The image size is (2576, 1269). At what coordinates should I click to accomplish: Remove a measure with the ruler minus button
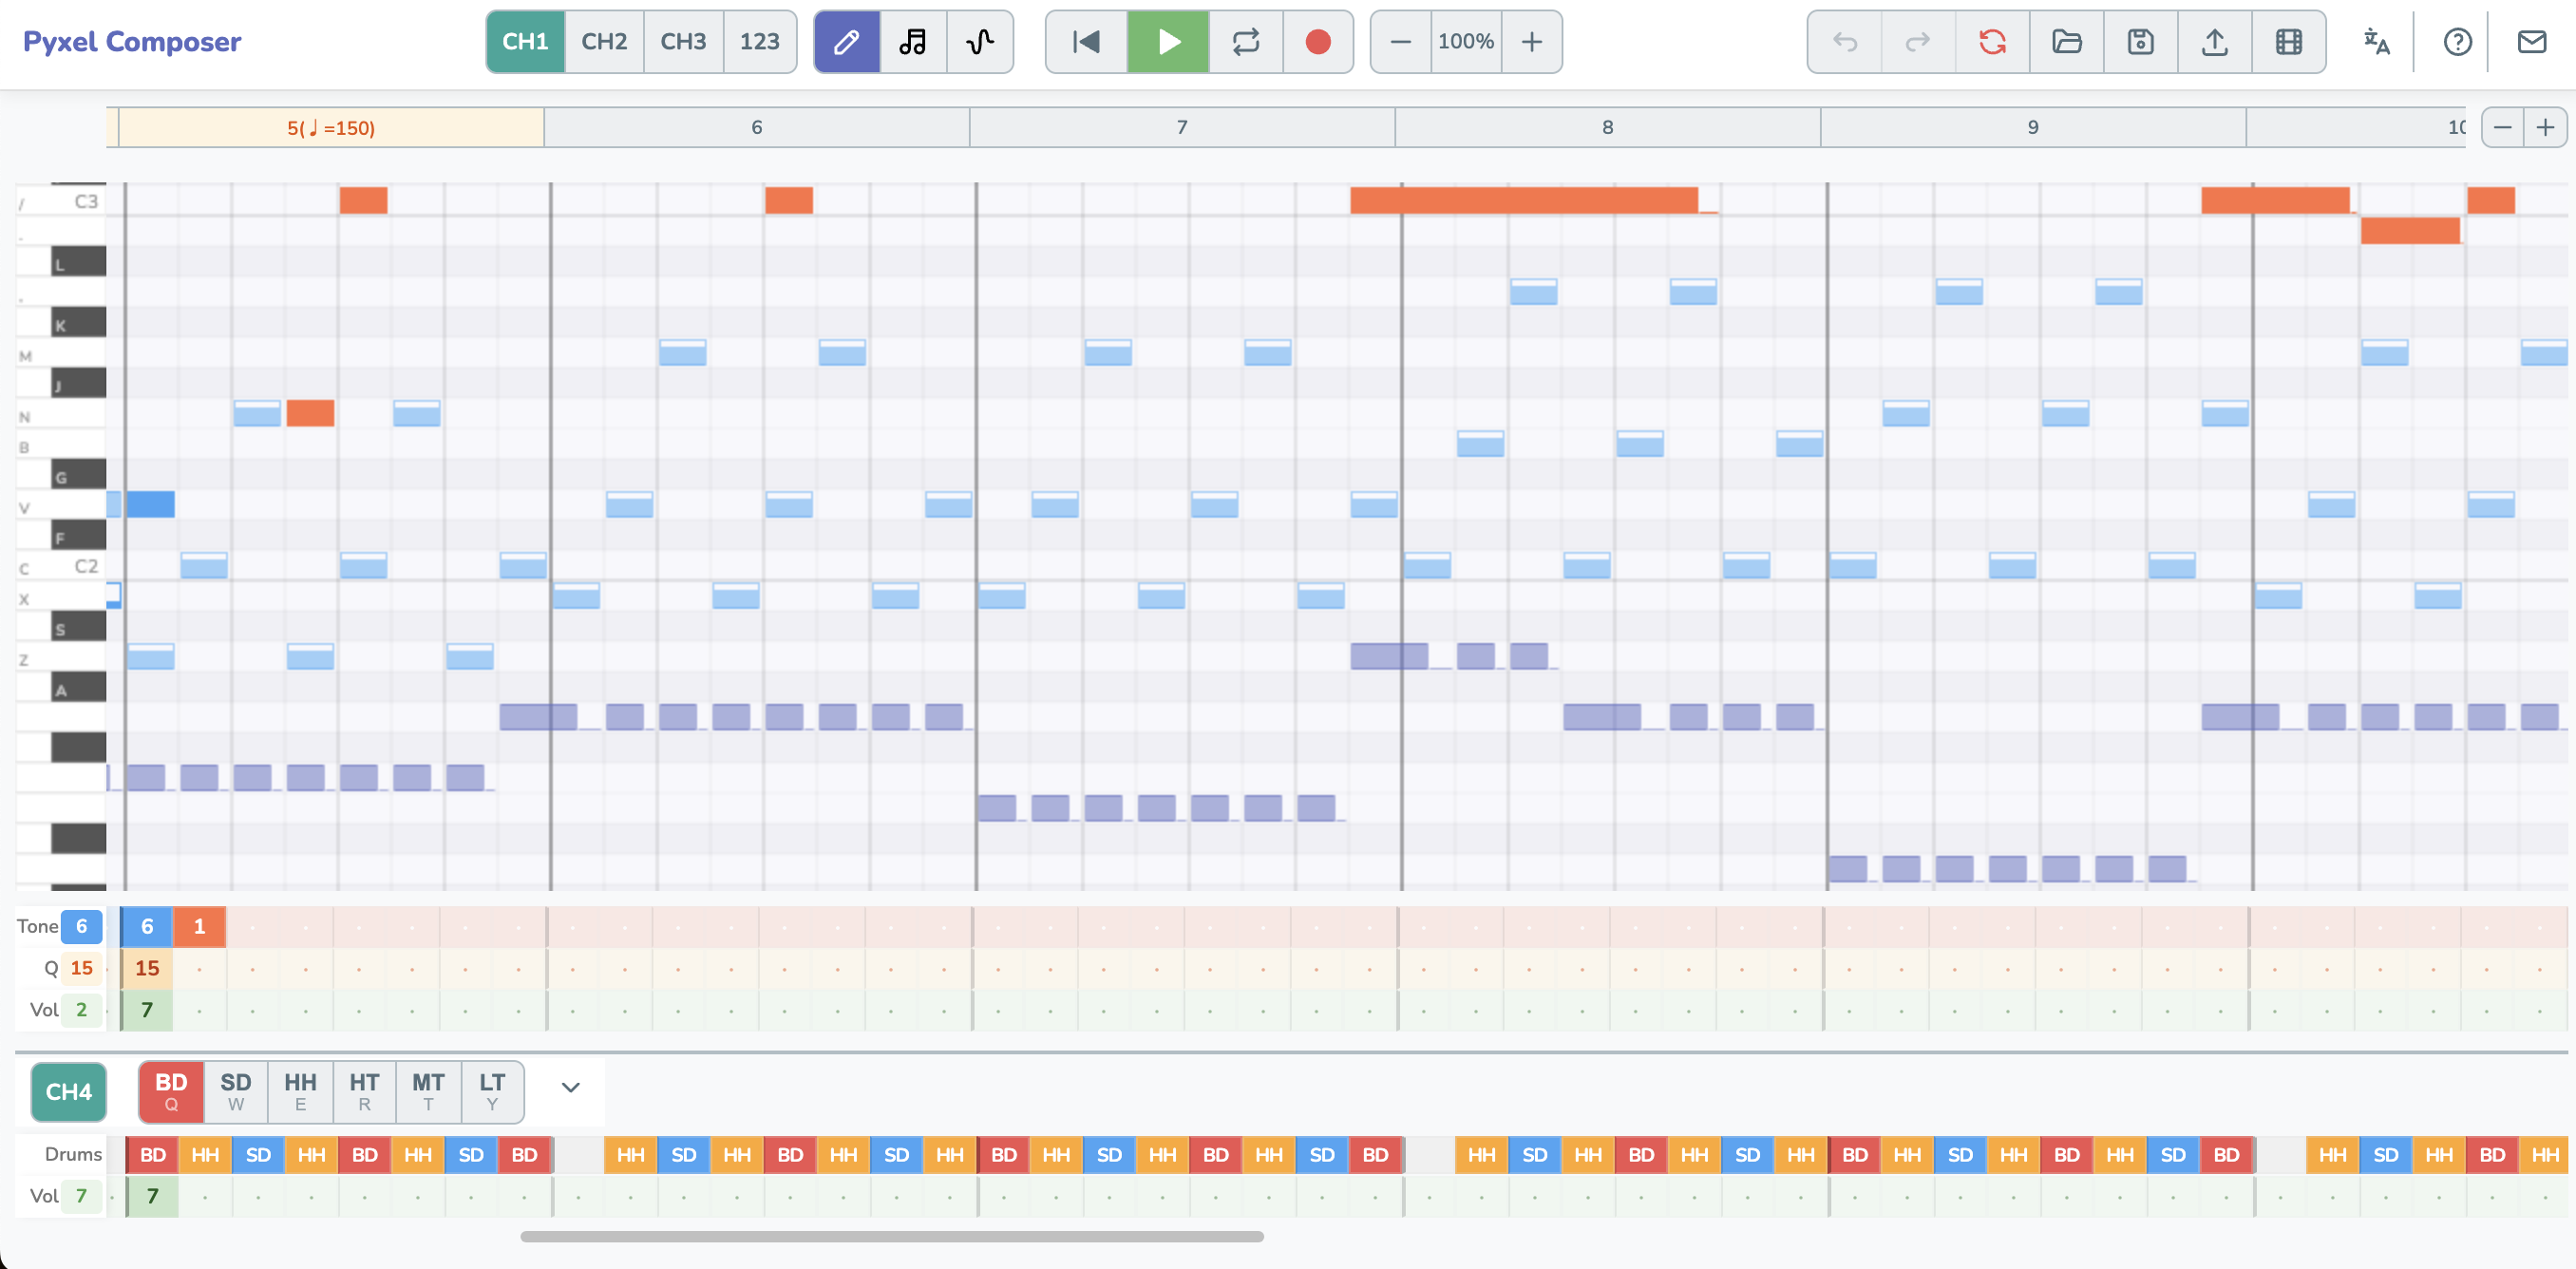pyautogui.click(x=2502, y=128)
